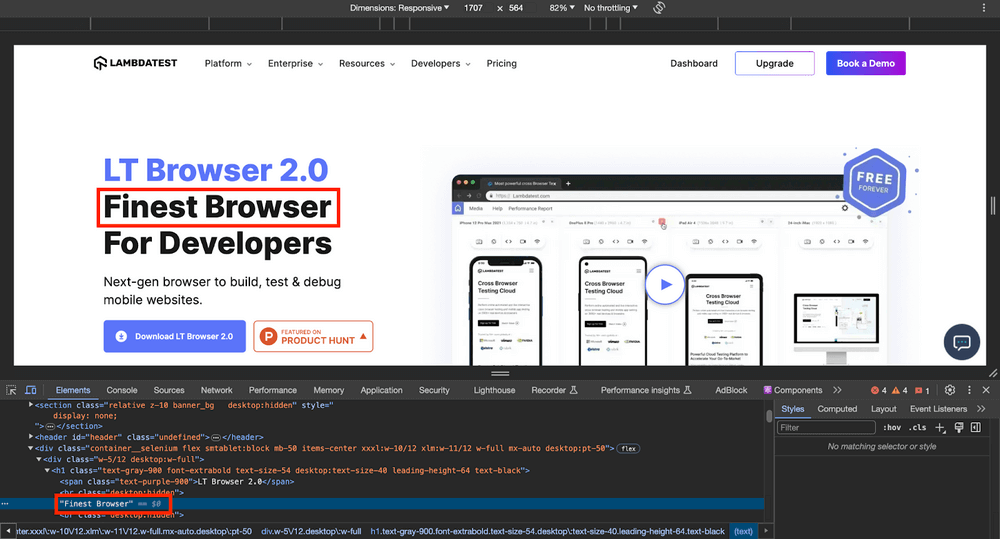The height and width of the screenshot is (539, 1000).
Task: Show more DevTools tabs chevron
Action: click(837, 390)
